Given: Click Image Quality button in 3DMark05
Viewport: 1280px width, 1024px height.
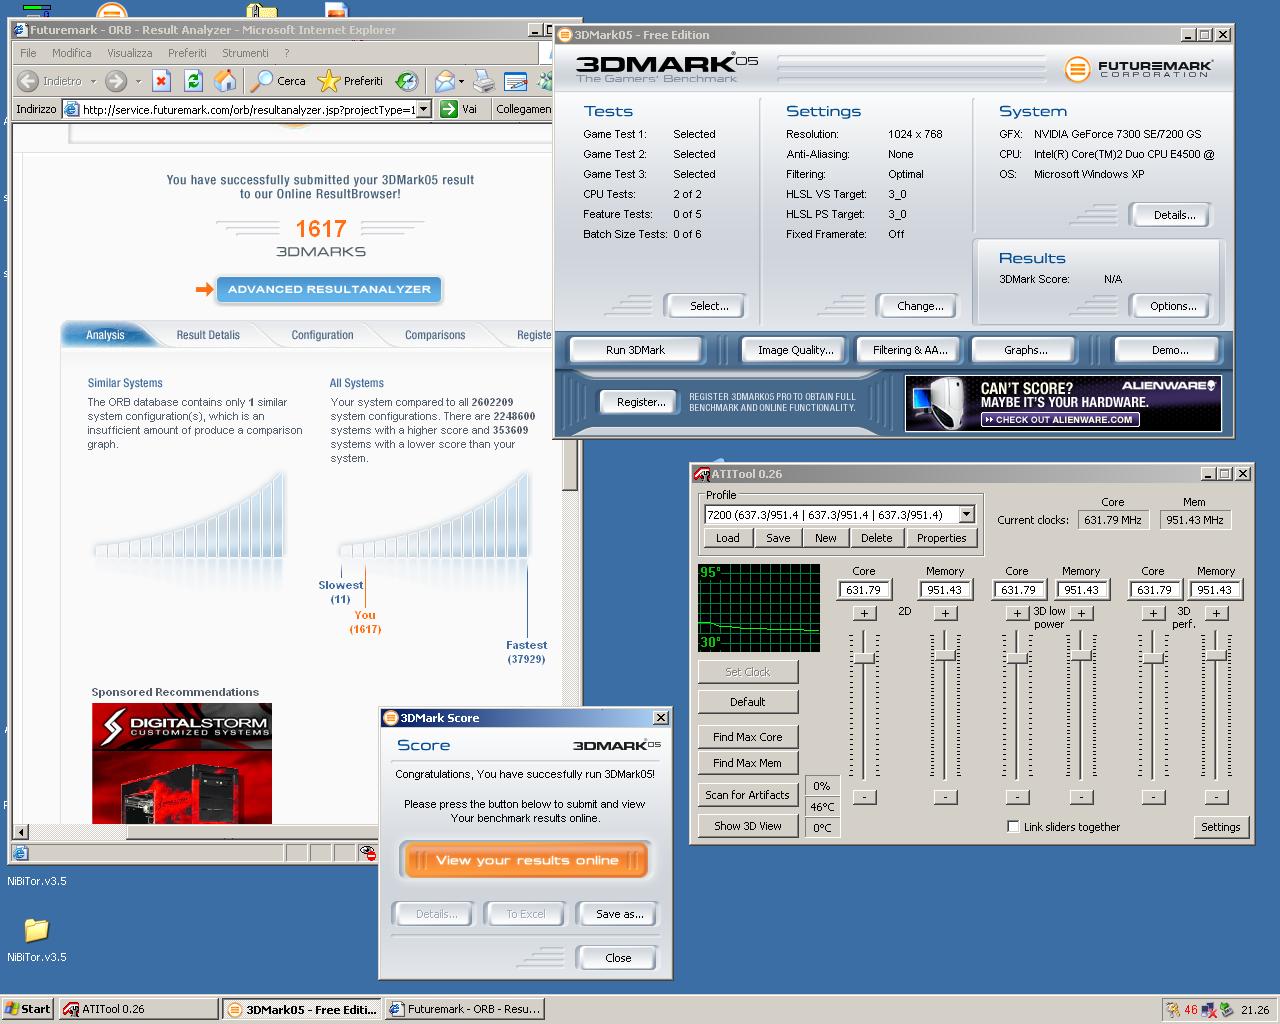Looking at the screenshot, I should [795, 350].
